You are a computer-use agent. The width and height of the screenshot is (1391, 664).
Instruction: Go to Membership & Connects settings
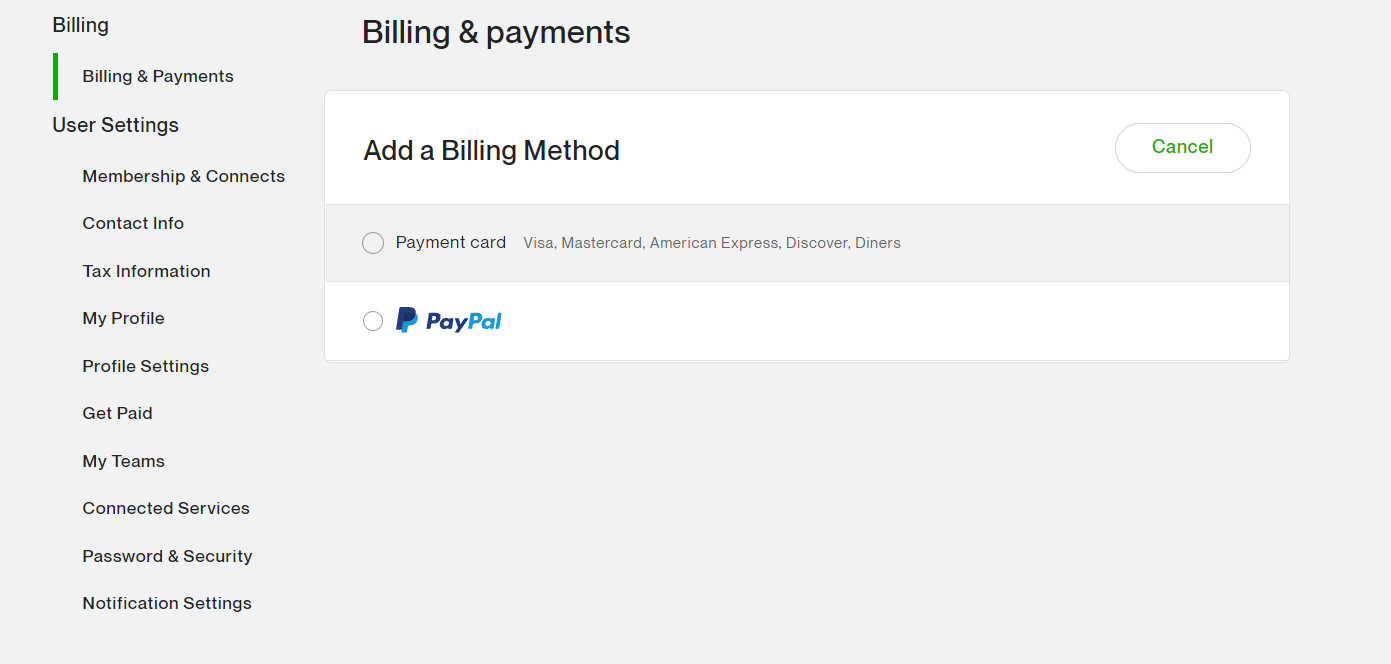pyautogui.click(x=183, y=176)
